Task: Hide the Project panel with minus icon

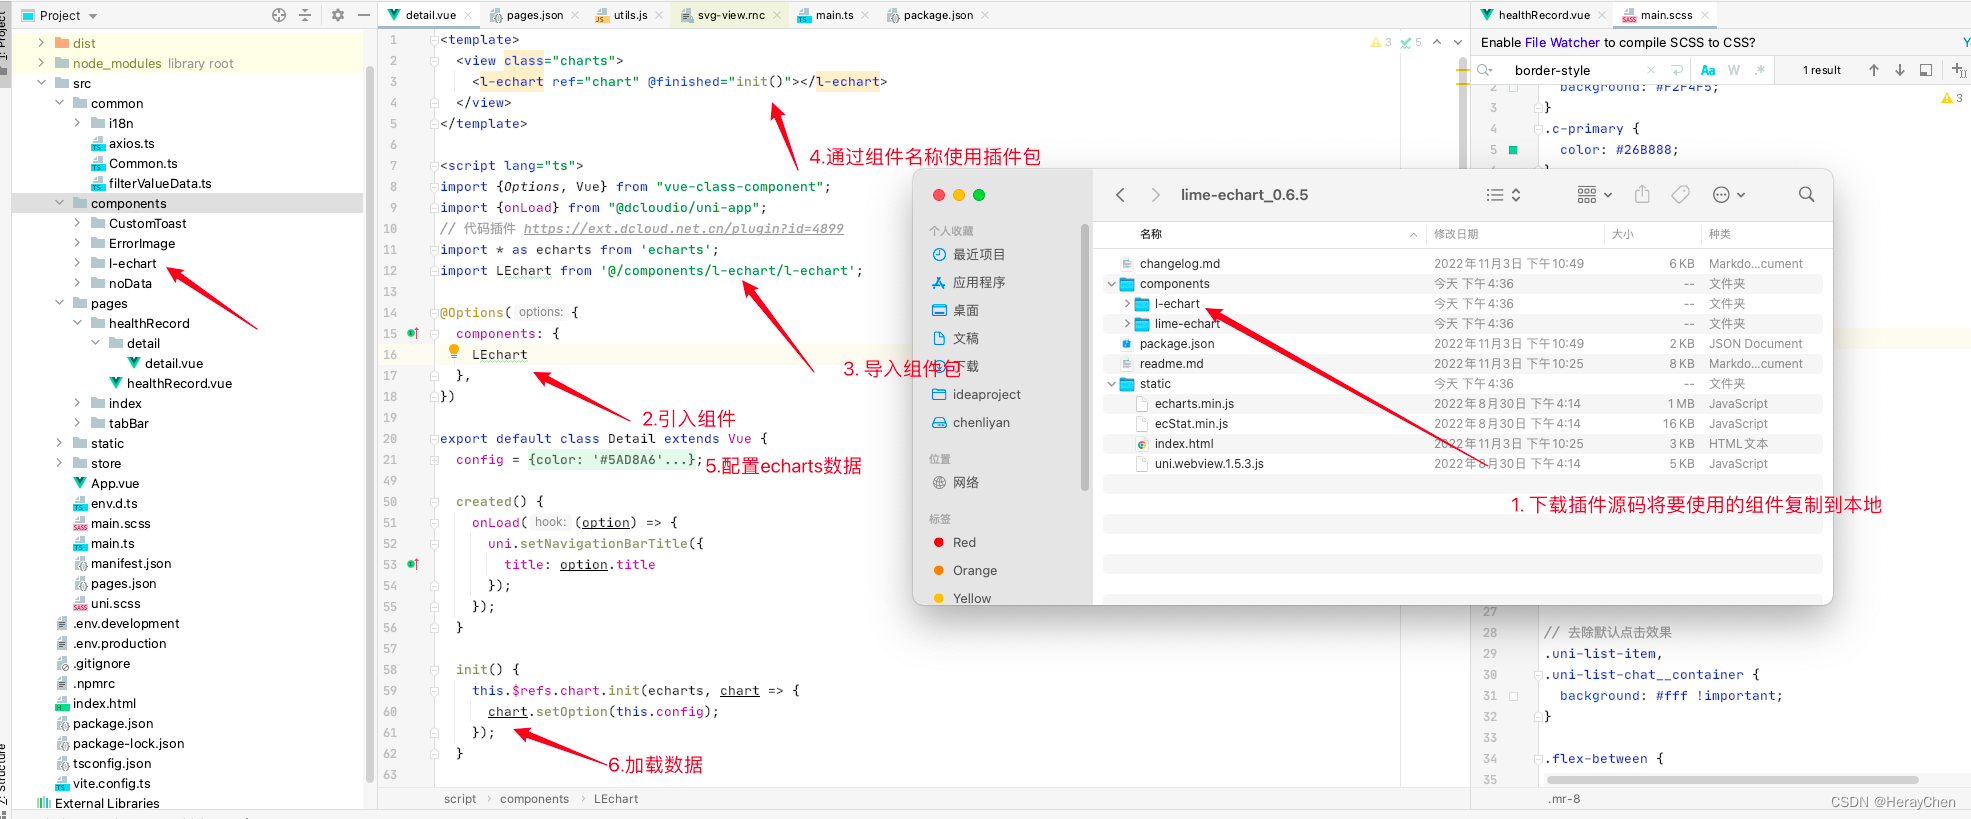Action: (364, 15)
